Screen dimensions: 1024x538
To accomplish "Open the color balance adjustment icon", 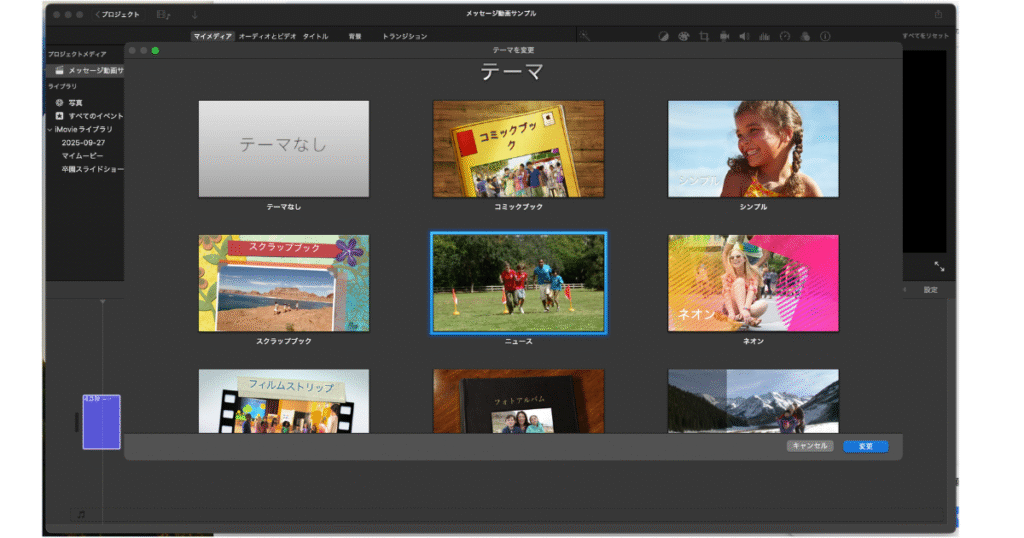I will tap(663, 36).
